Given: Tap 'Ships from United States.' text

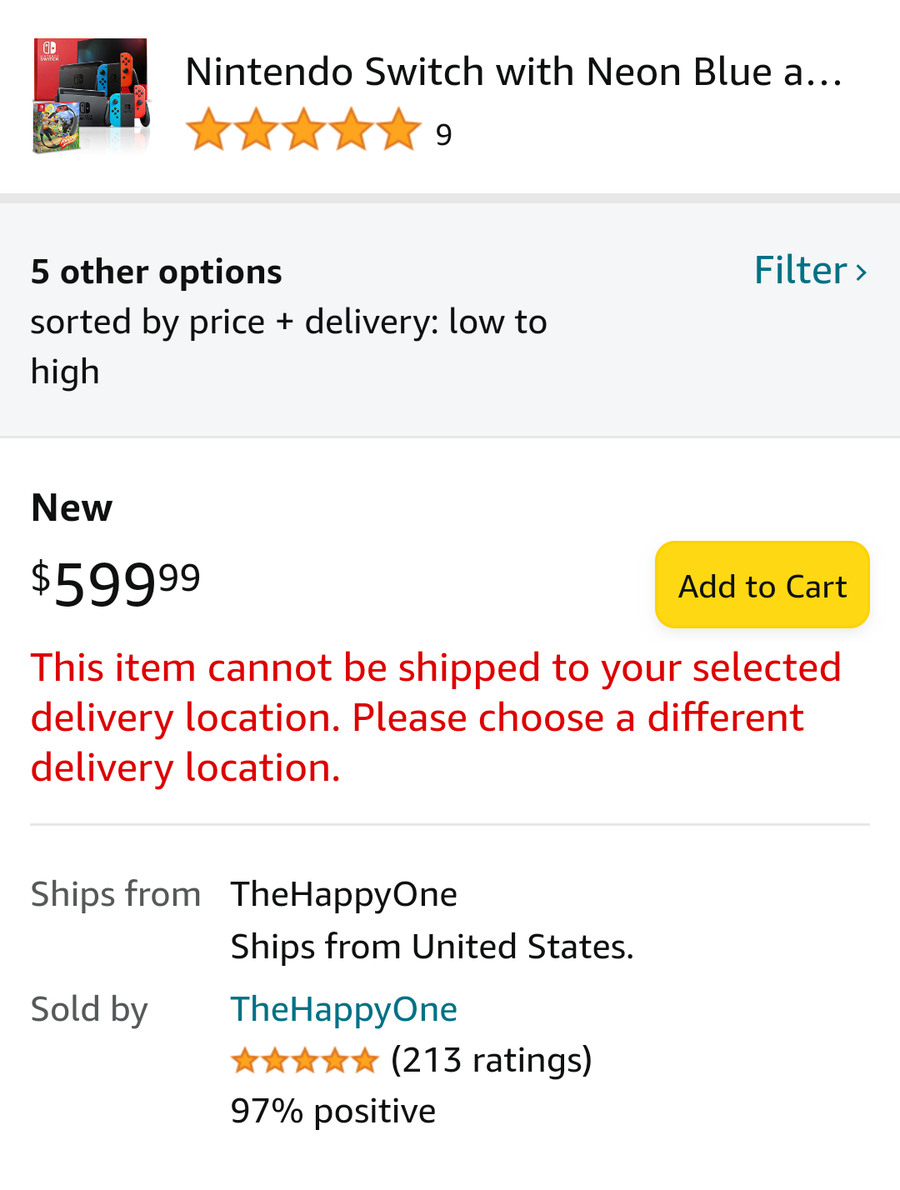Looking at the screenshot, I should tap(432, 947).
